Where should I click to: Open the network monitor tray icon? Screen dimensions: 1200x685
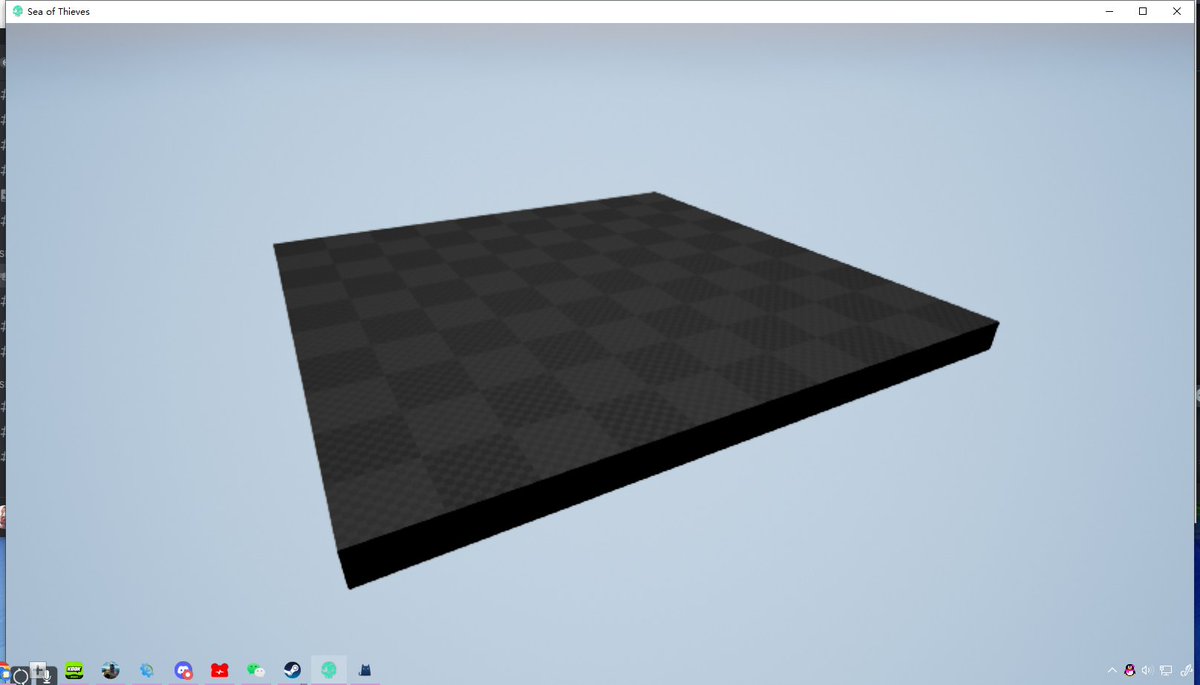point(1165,670)
